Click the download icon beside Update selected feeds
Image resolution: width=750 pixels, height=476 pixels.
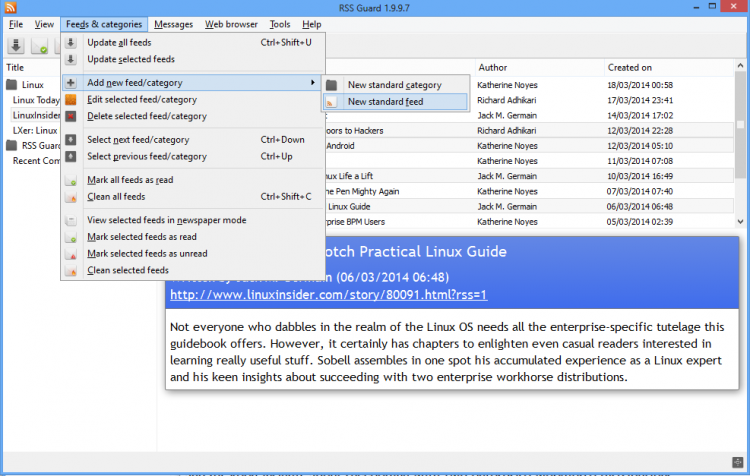point(71,59)
